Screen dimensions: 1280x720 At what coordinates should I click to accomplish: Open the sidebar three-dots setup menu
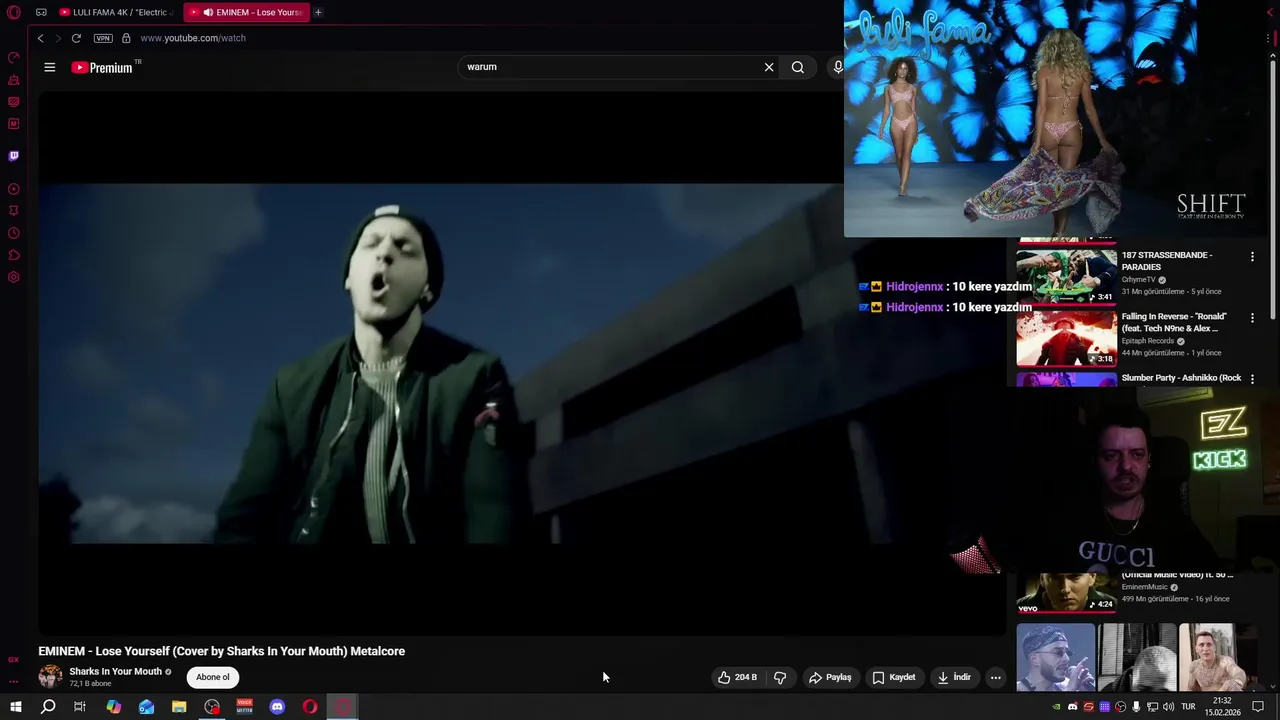(14, 681)
